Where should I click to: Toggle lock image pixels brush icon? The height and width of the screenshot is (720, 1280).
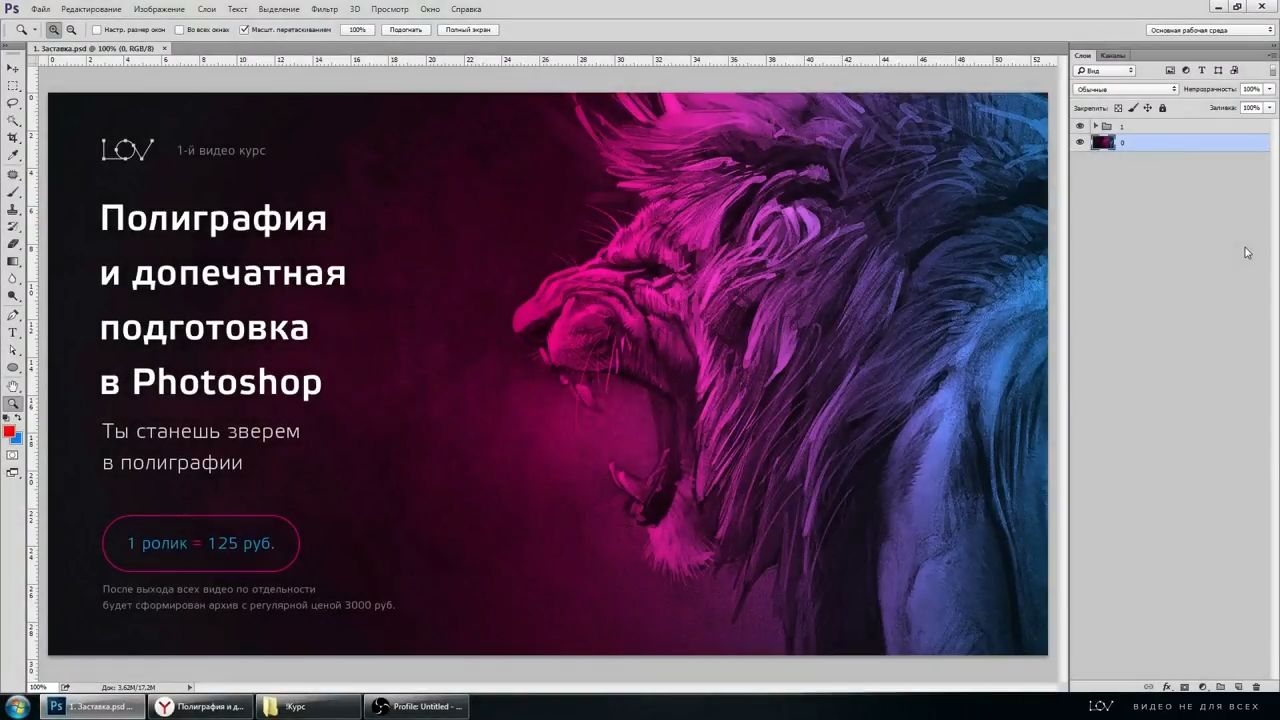pyautogui.click(x=1133, y=108)
